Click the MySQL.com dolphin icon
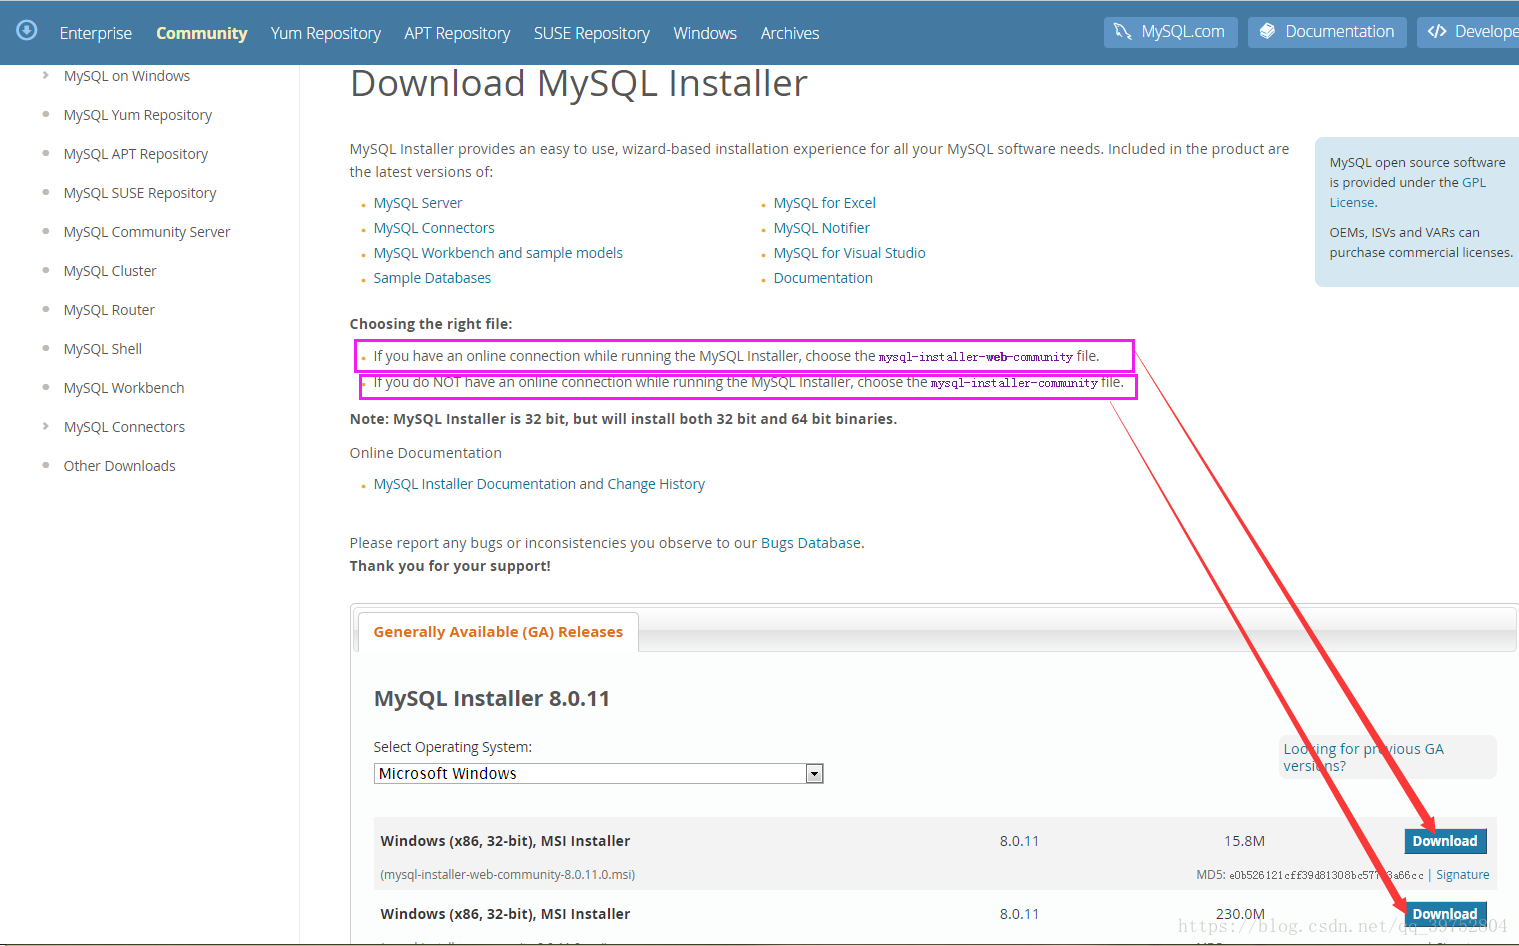Viewport: 1519px width, 946px height. (1123, 32)
